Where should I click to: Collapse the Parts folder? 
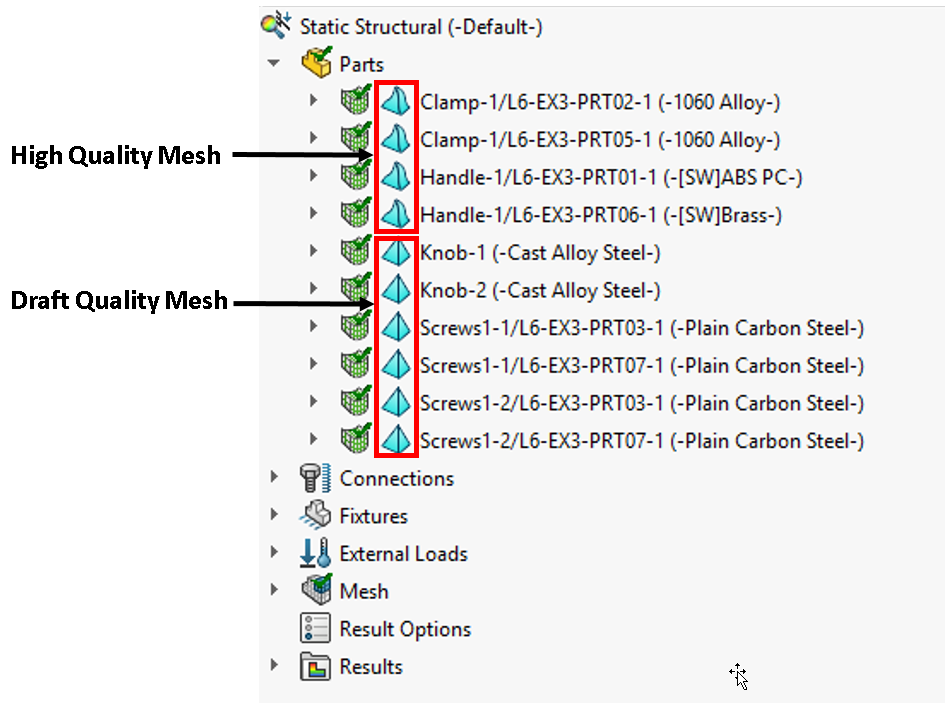click(274, 64)
